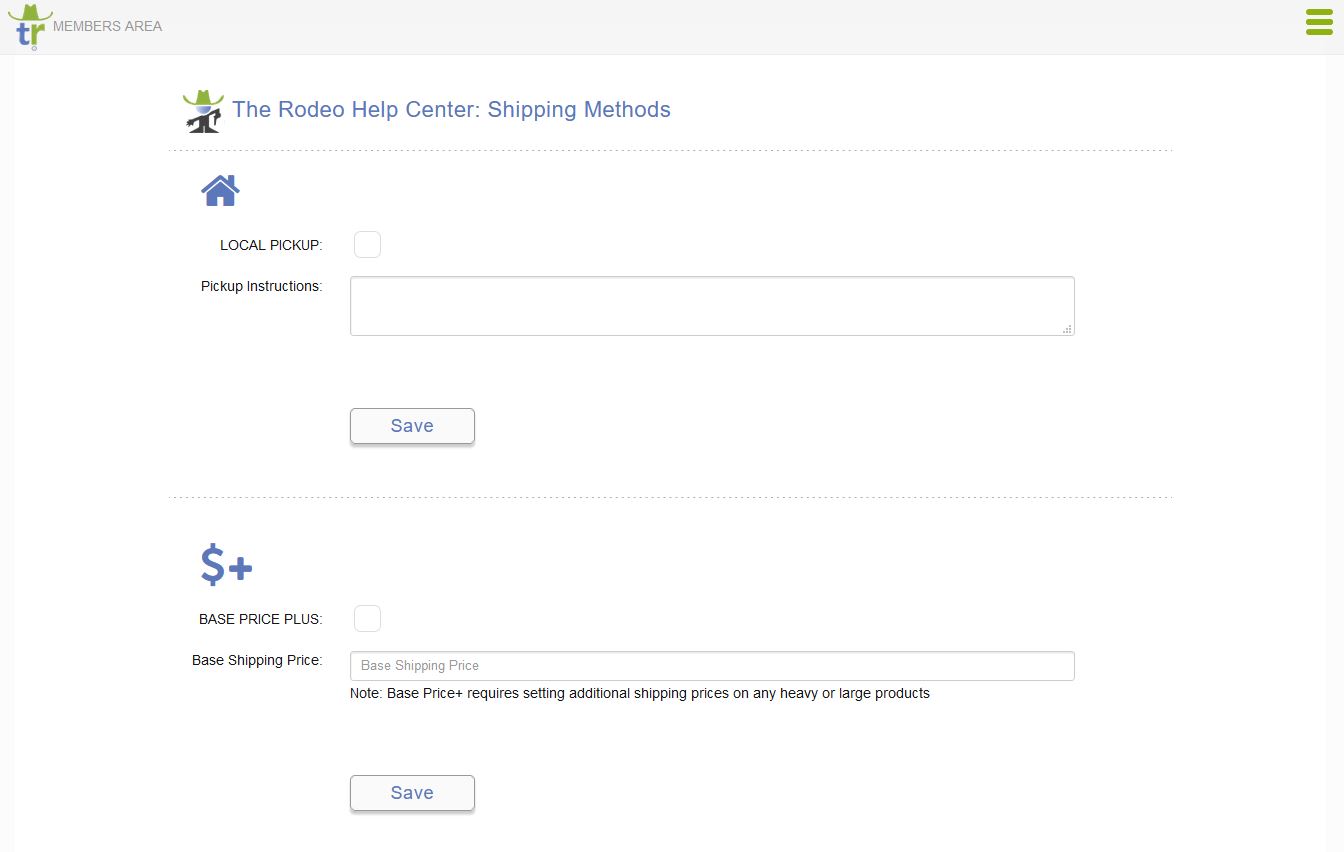Click the BASE PRICE PLUS label

[261, 619]
